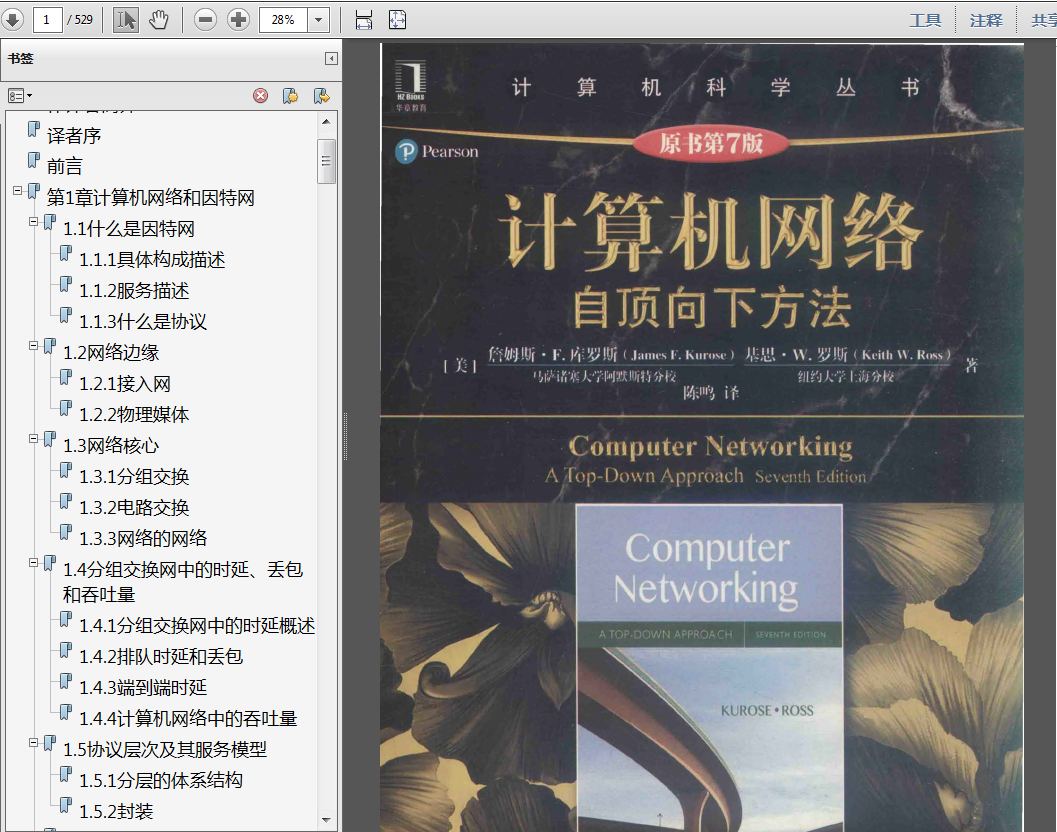
Task: Create new bookmark icon
Action: (291, 96)
